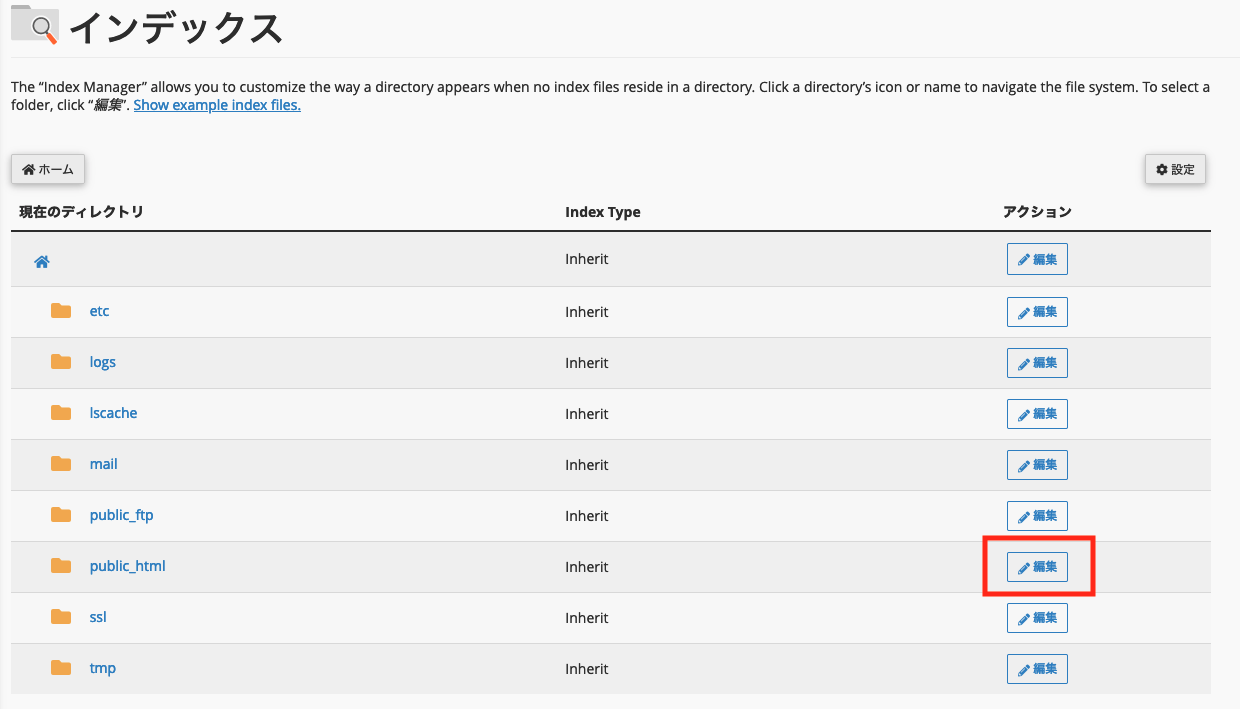The height and width of the screenshot is (709, 1240).
Task: Open the logs folder icon
Action: tap(61, 362)
